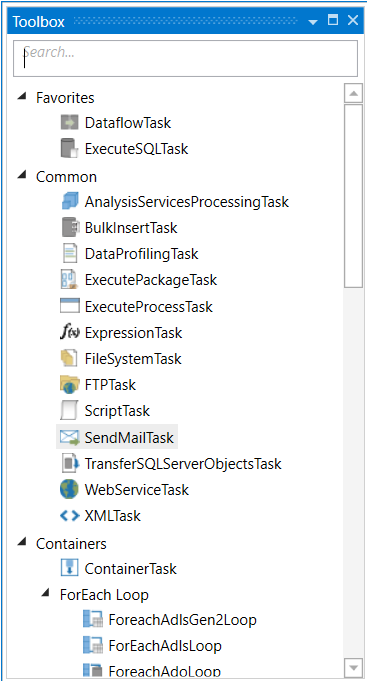
Task: Click the AnalysisServicesProcessingTask cube icon
Action: (x=69, y=202)
